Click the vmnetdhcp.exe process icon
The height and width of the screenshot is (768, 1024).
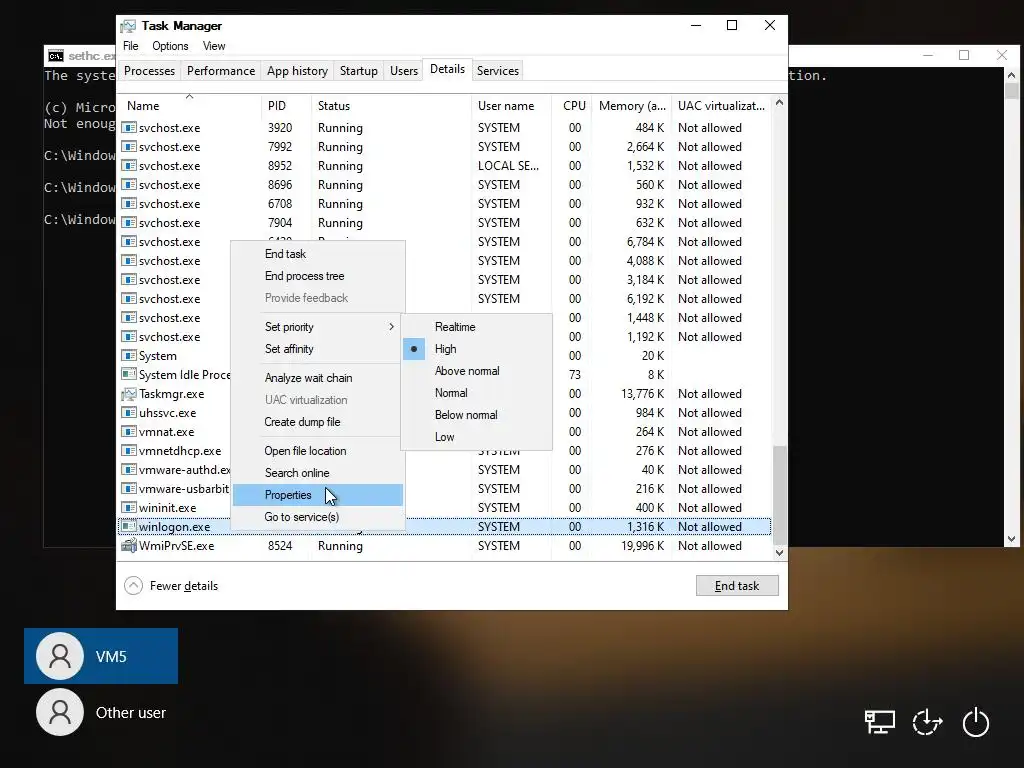point(129,451)
